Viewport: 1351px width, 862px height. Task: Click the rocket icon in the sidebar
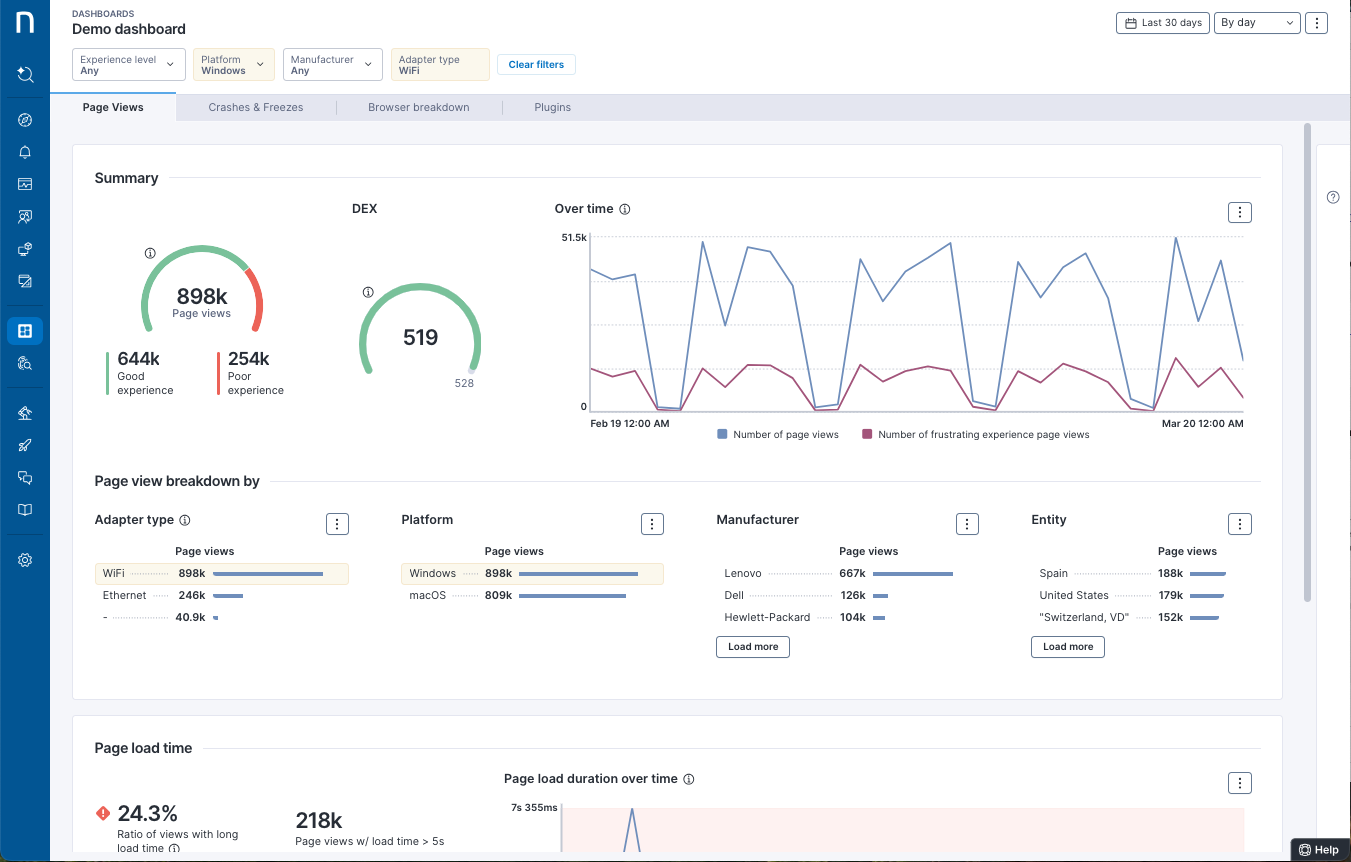coord(25,446)
